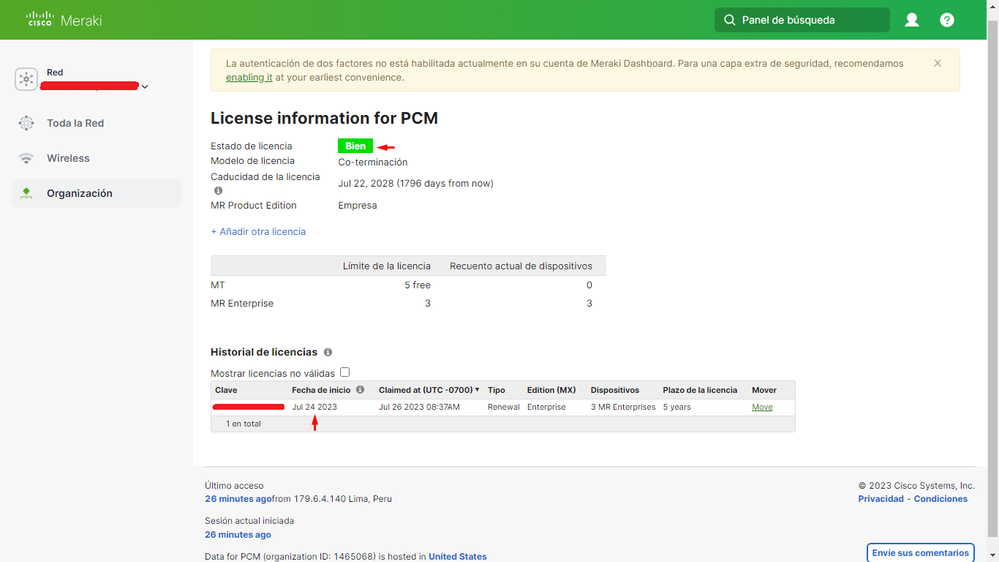The width and height of the screenshot is (999, 562).
Task: Sort by Claimed at (UTC -0700) column
Action: click(428, 390)
